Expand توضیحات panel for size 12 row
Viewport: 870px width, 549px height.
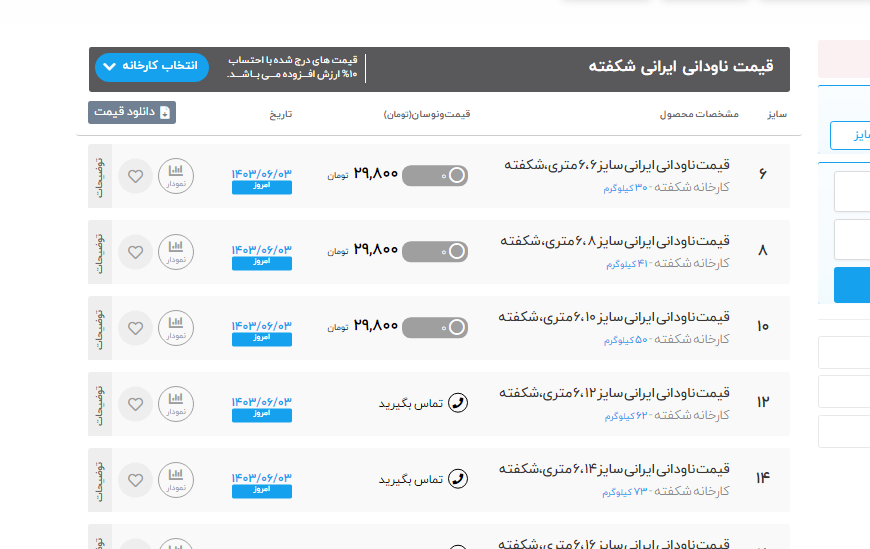[x=100, y=403]
